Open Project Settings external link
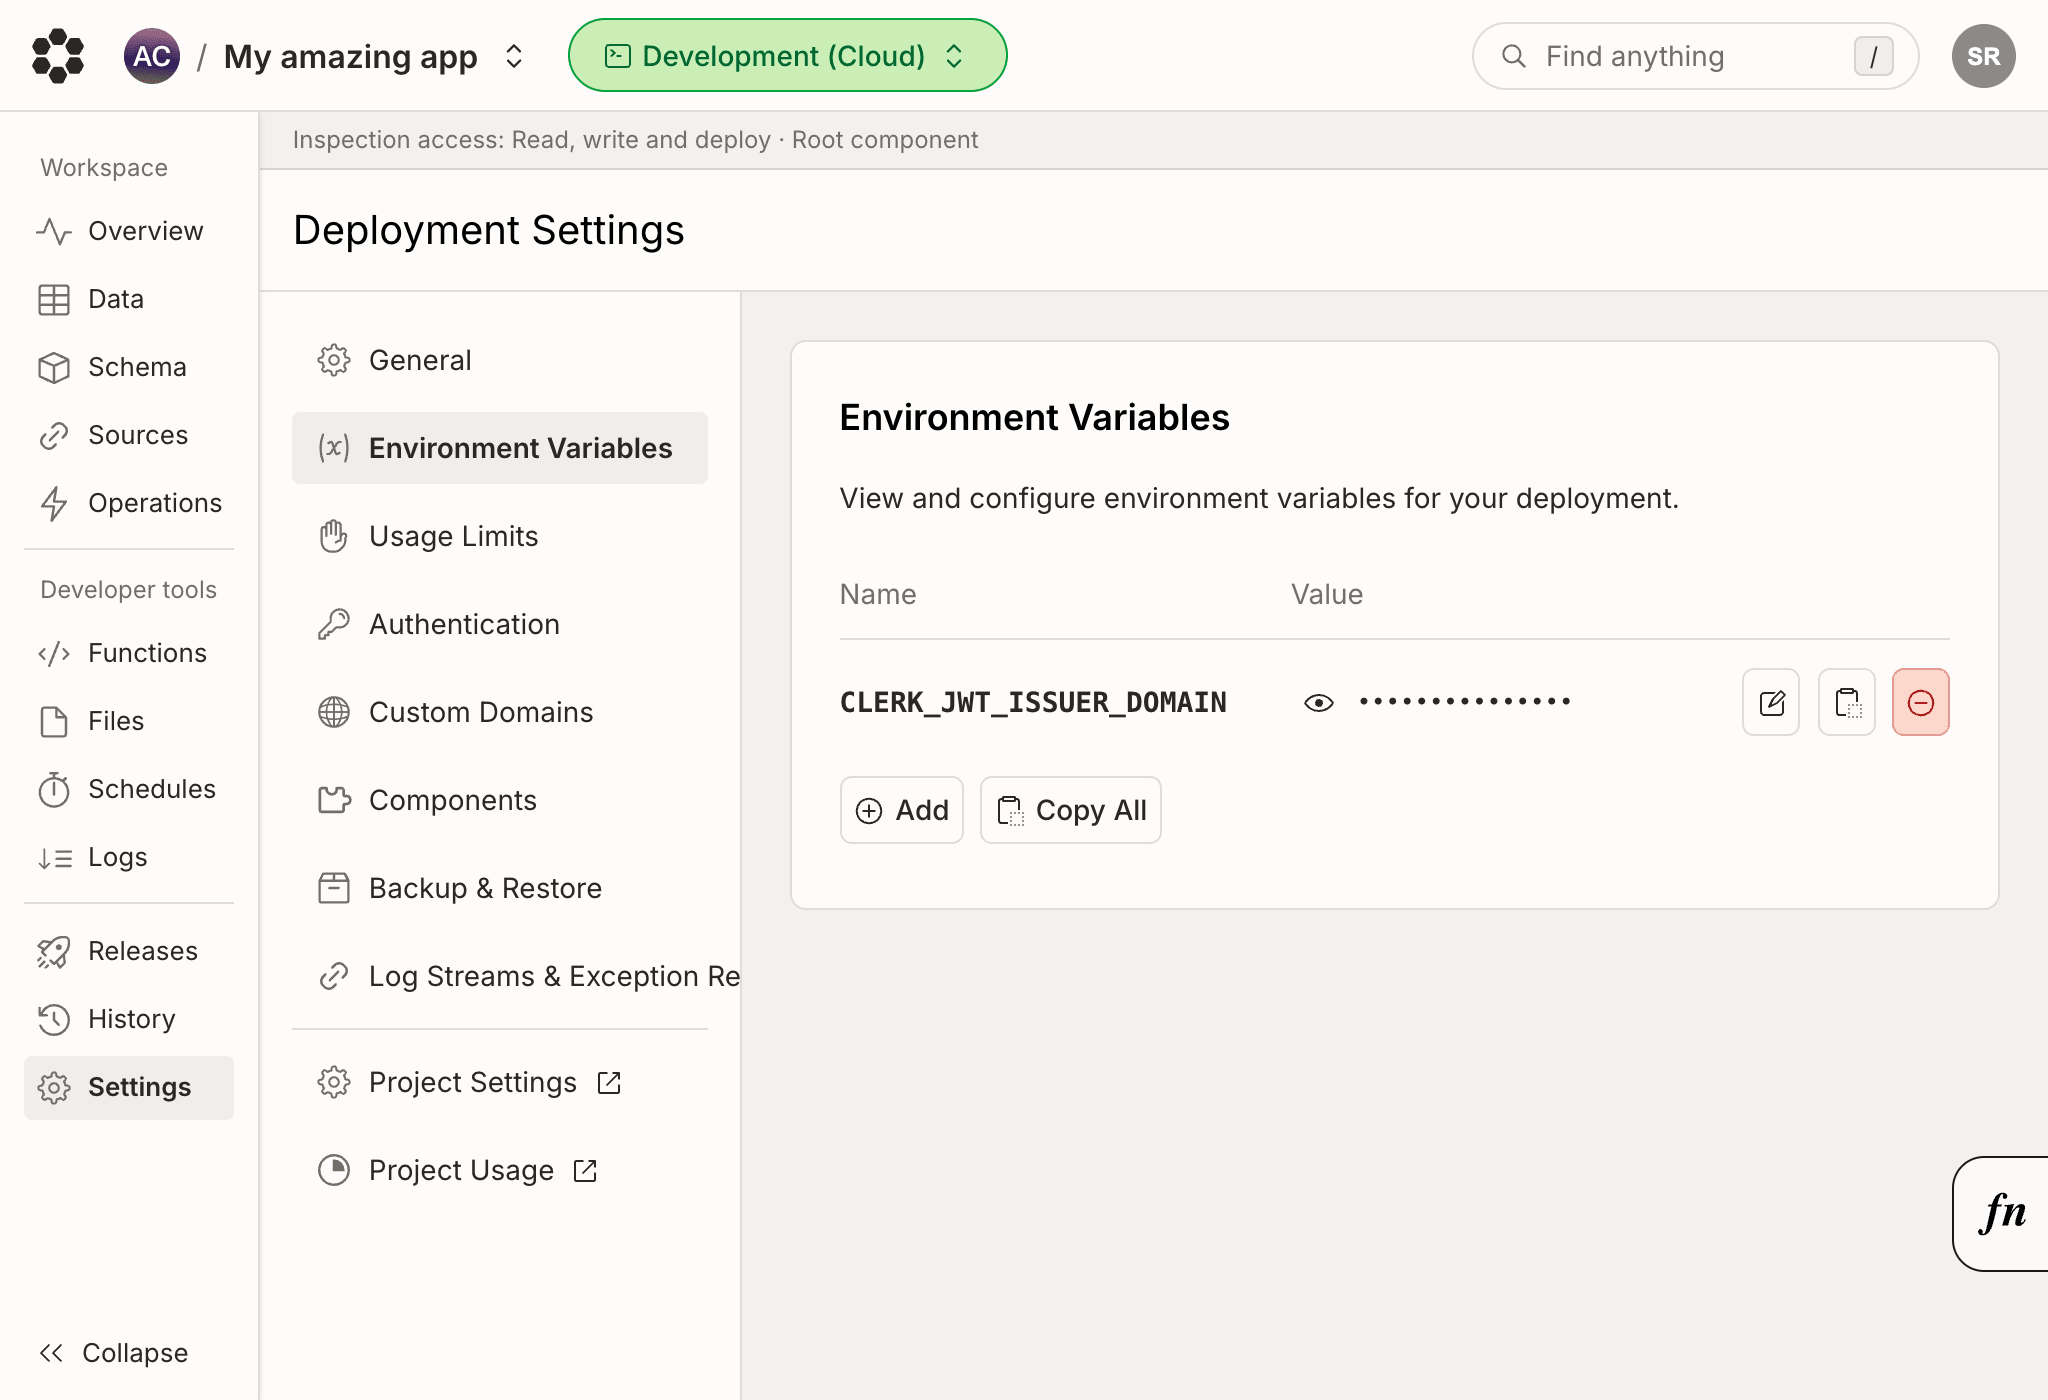 pyautogui.click(x=500, y=1082)
